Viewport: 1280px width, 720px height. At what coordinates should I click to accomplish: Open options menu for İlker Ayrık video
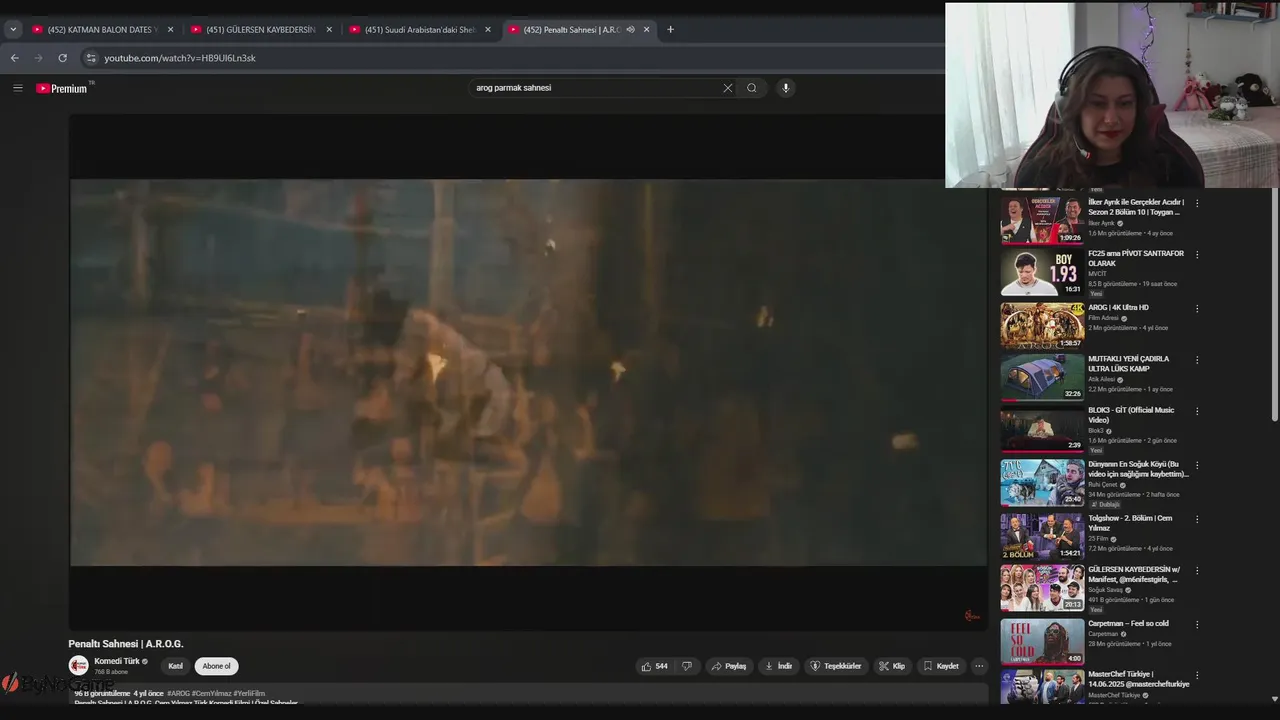pos(1197,203)
